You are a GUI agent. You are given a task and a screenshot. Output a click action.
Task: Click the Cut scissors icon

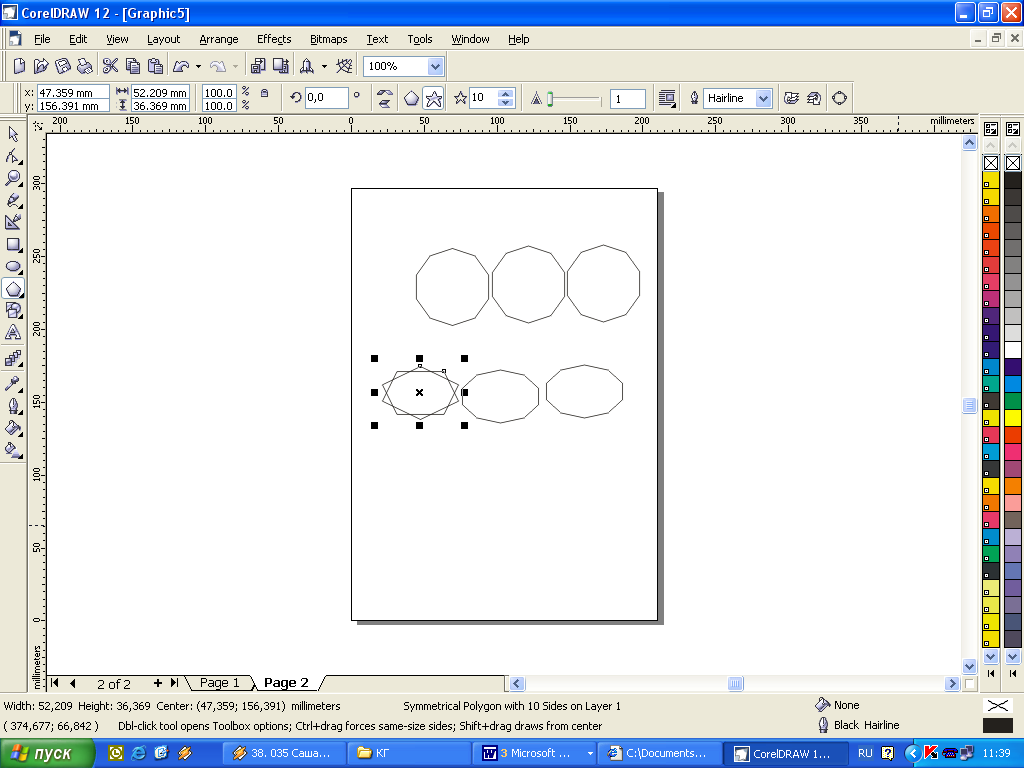tap(110, 66)
